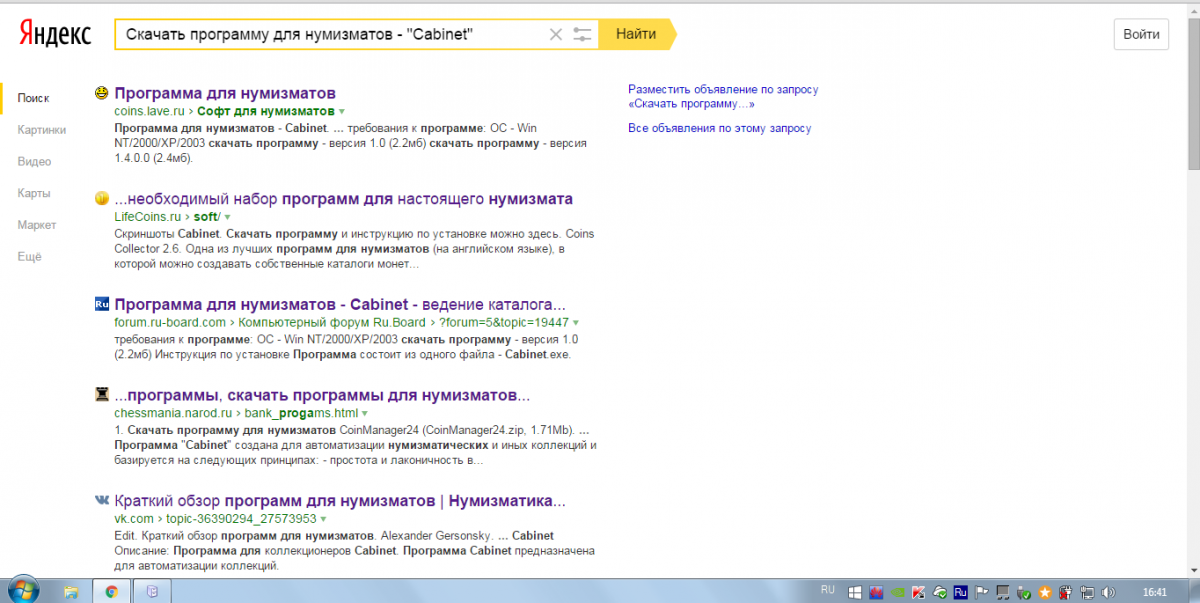Click the power plug tray icon with red X
Viewport: 1200px width, 603px height.
[x=1065, y=592]
